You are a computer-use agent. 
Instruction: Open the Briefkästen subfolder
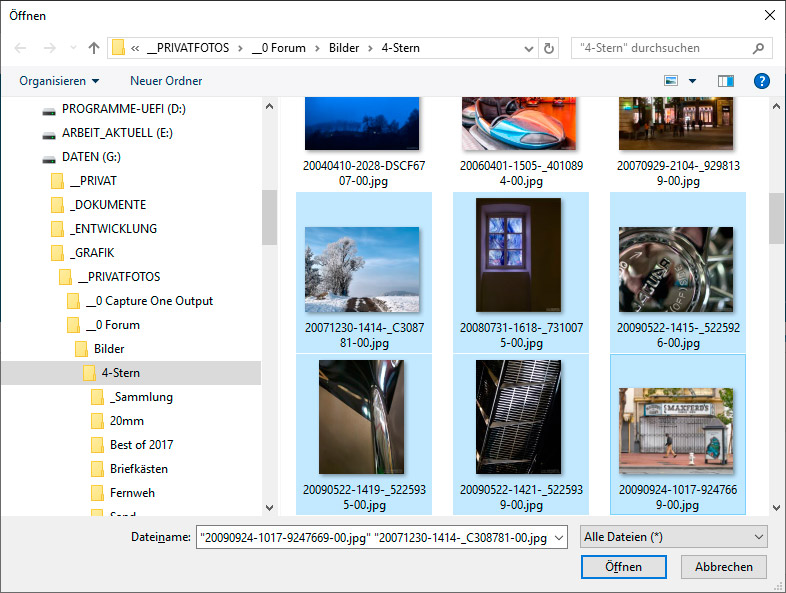point(139,470)
